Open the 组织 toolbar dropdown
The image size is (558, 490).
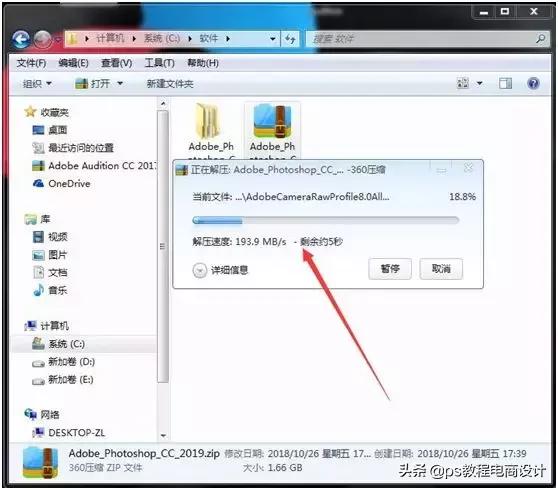pos(37,84)
